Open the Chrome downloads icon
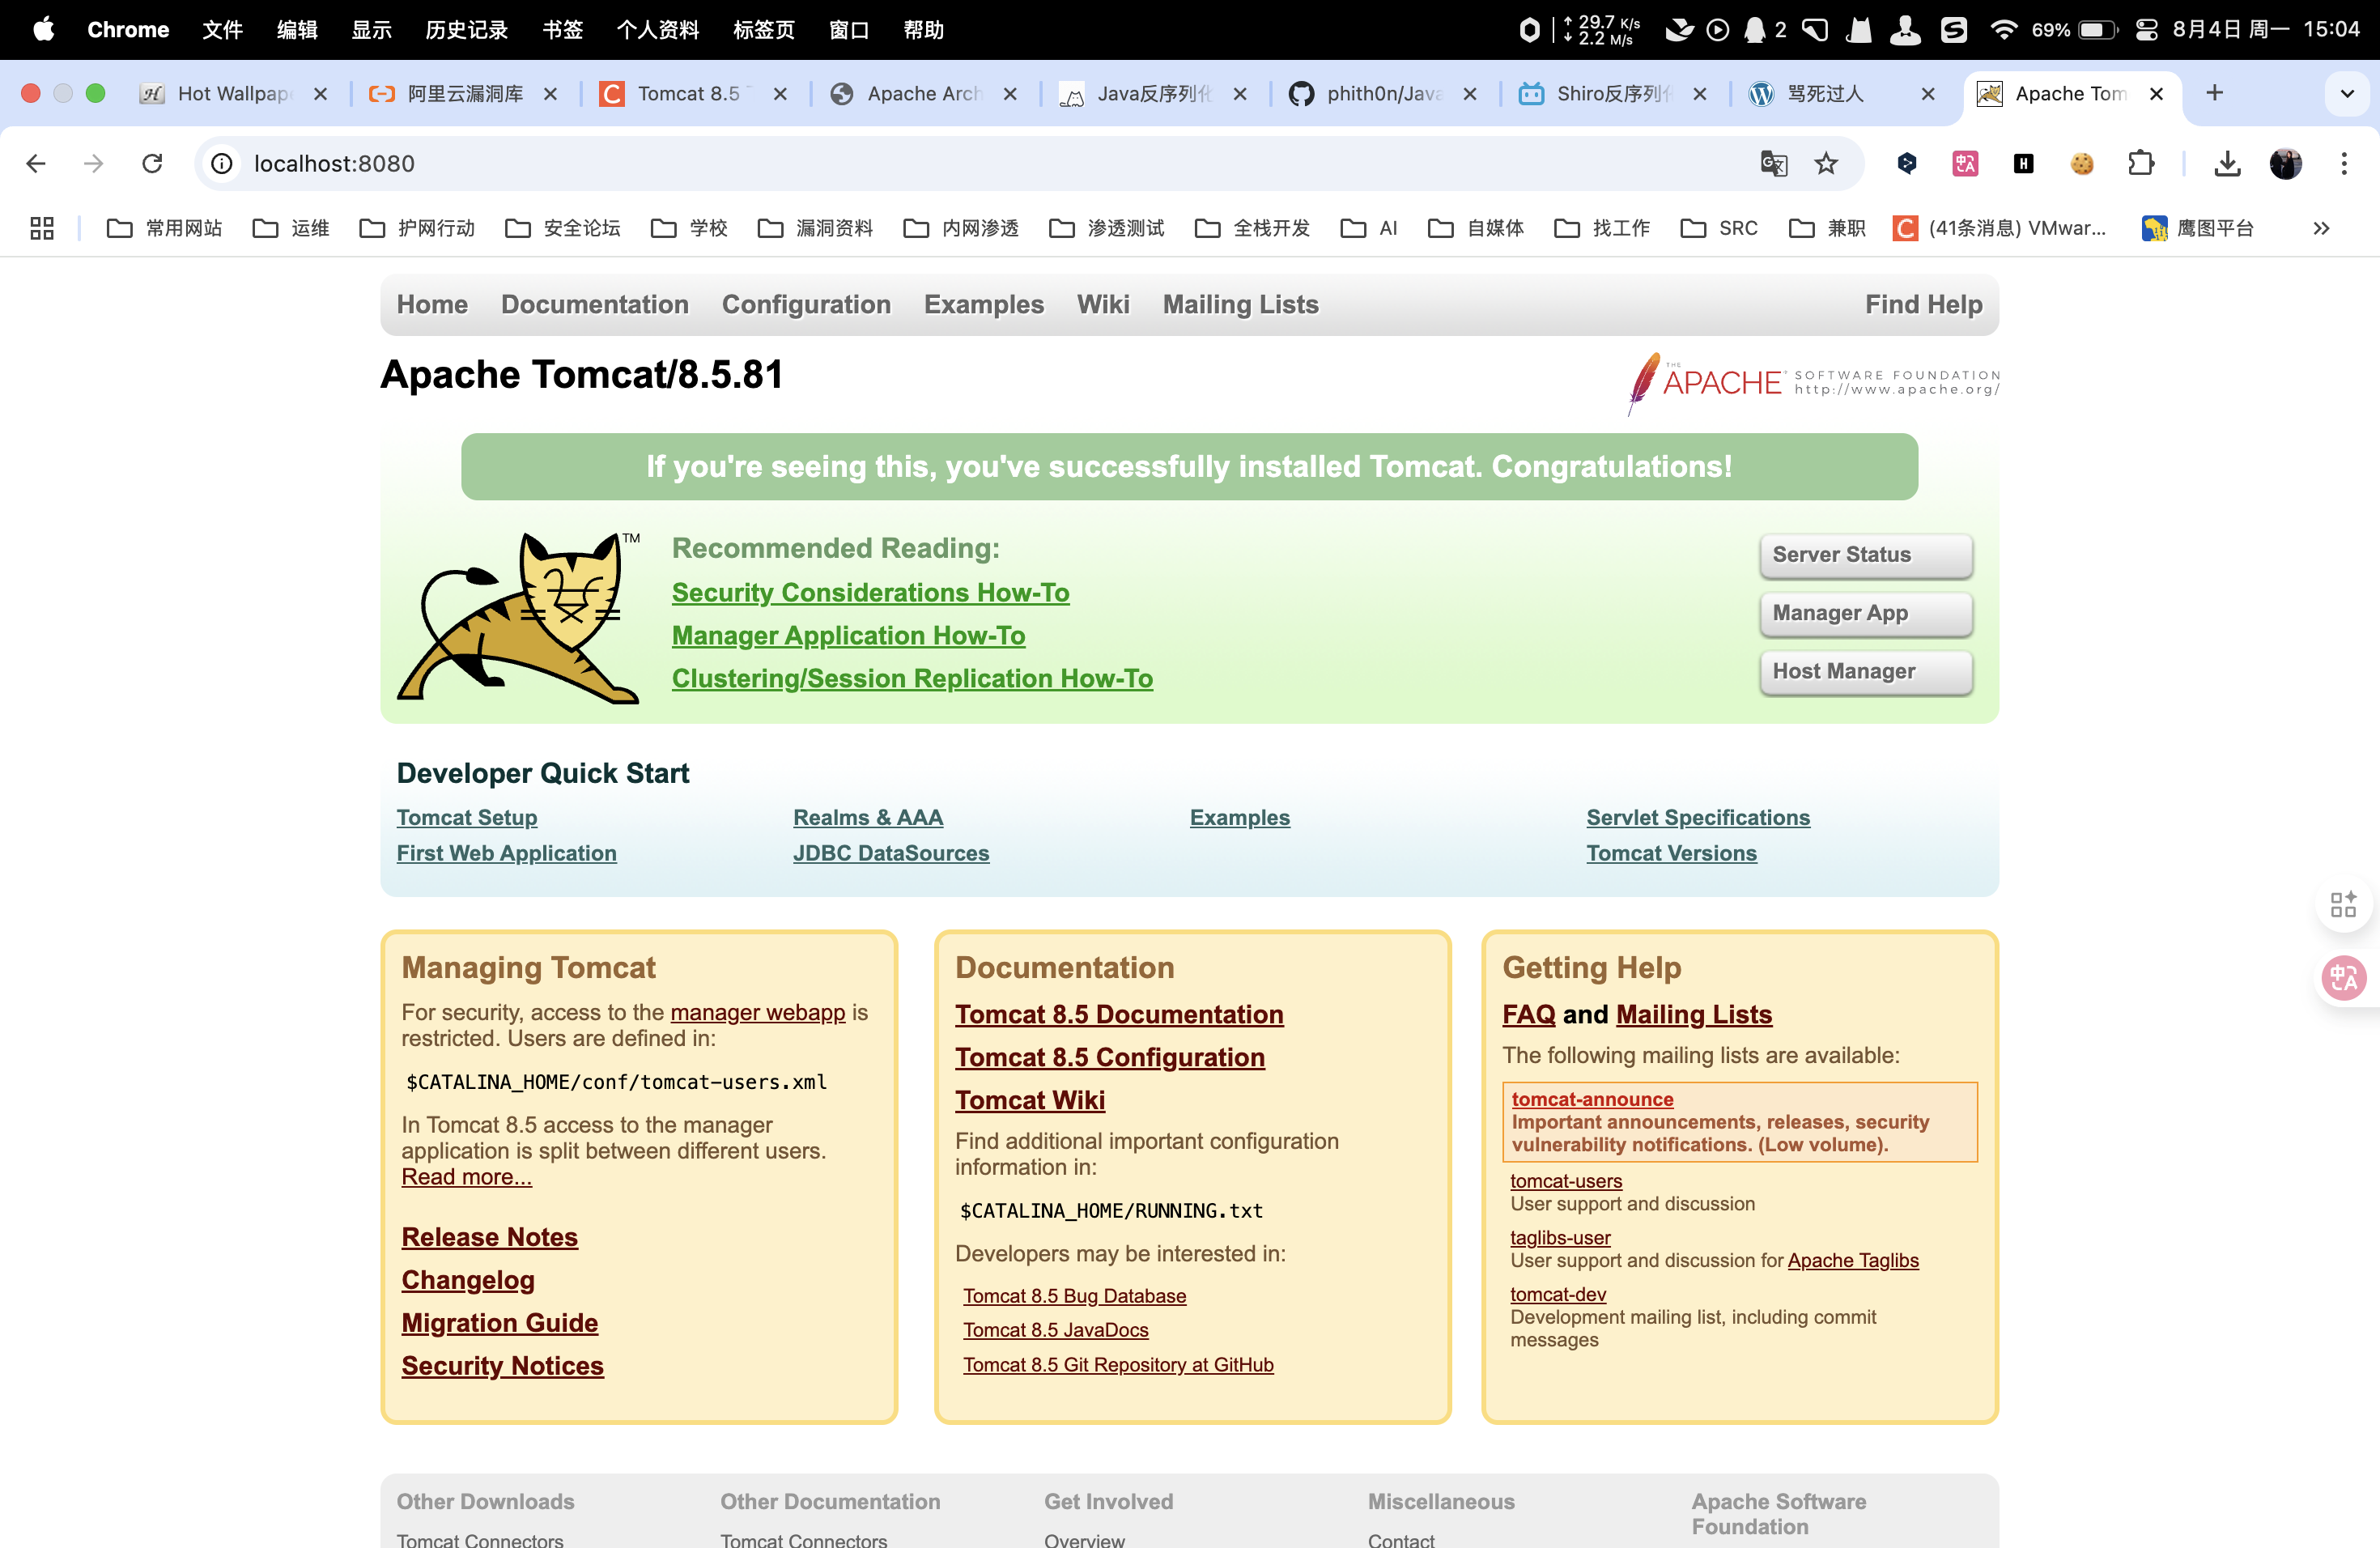Viewport: 2380px width, 1548px height. pos(2227,163)
